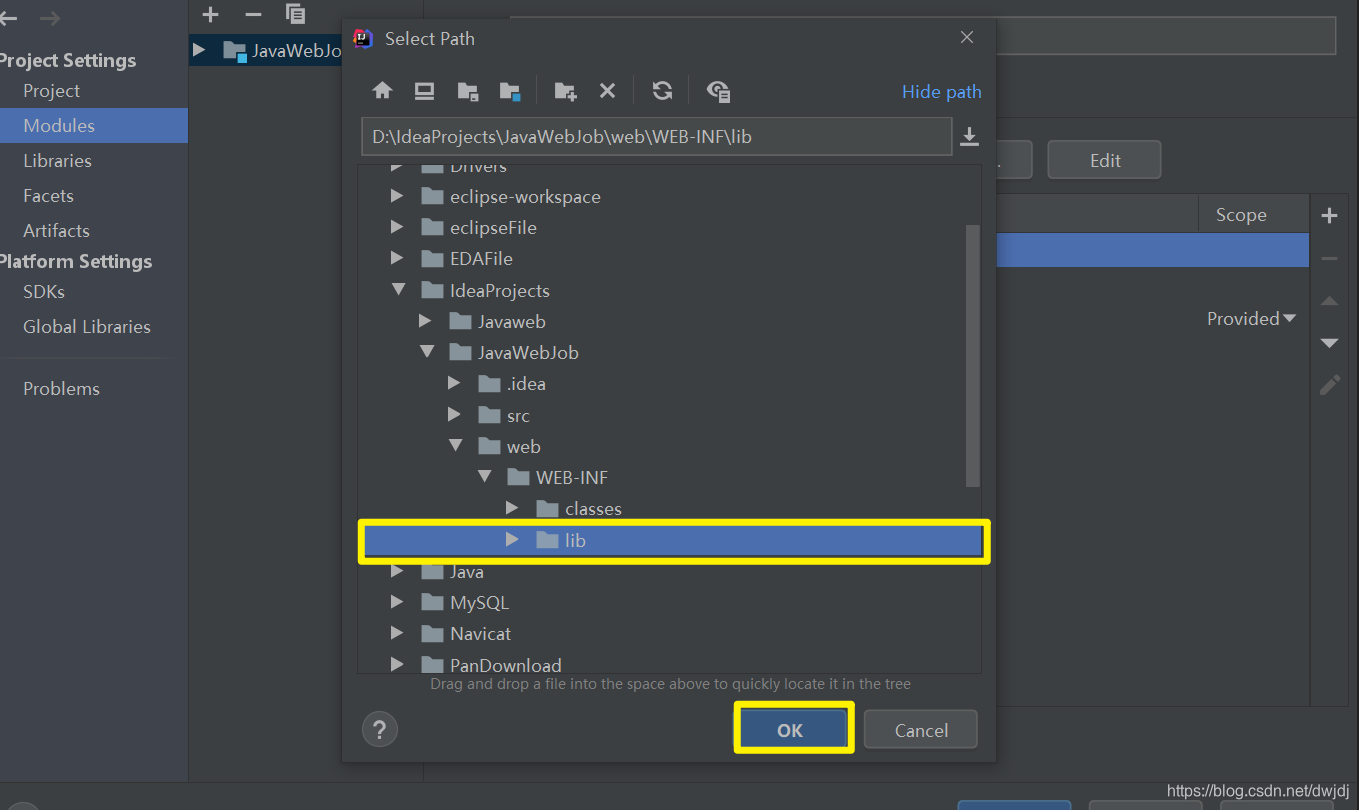
Task: Click the directory tree vertical scrollbar
Action: tap(973, 355)
